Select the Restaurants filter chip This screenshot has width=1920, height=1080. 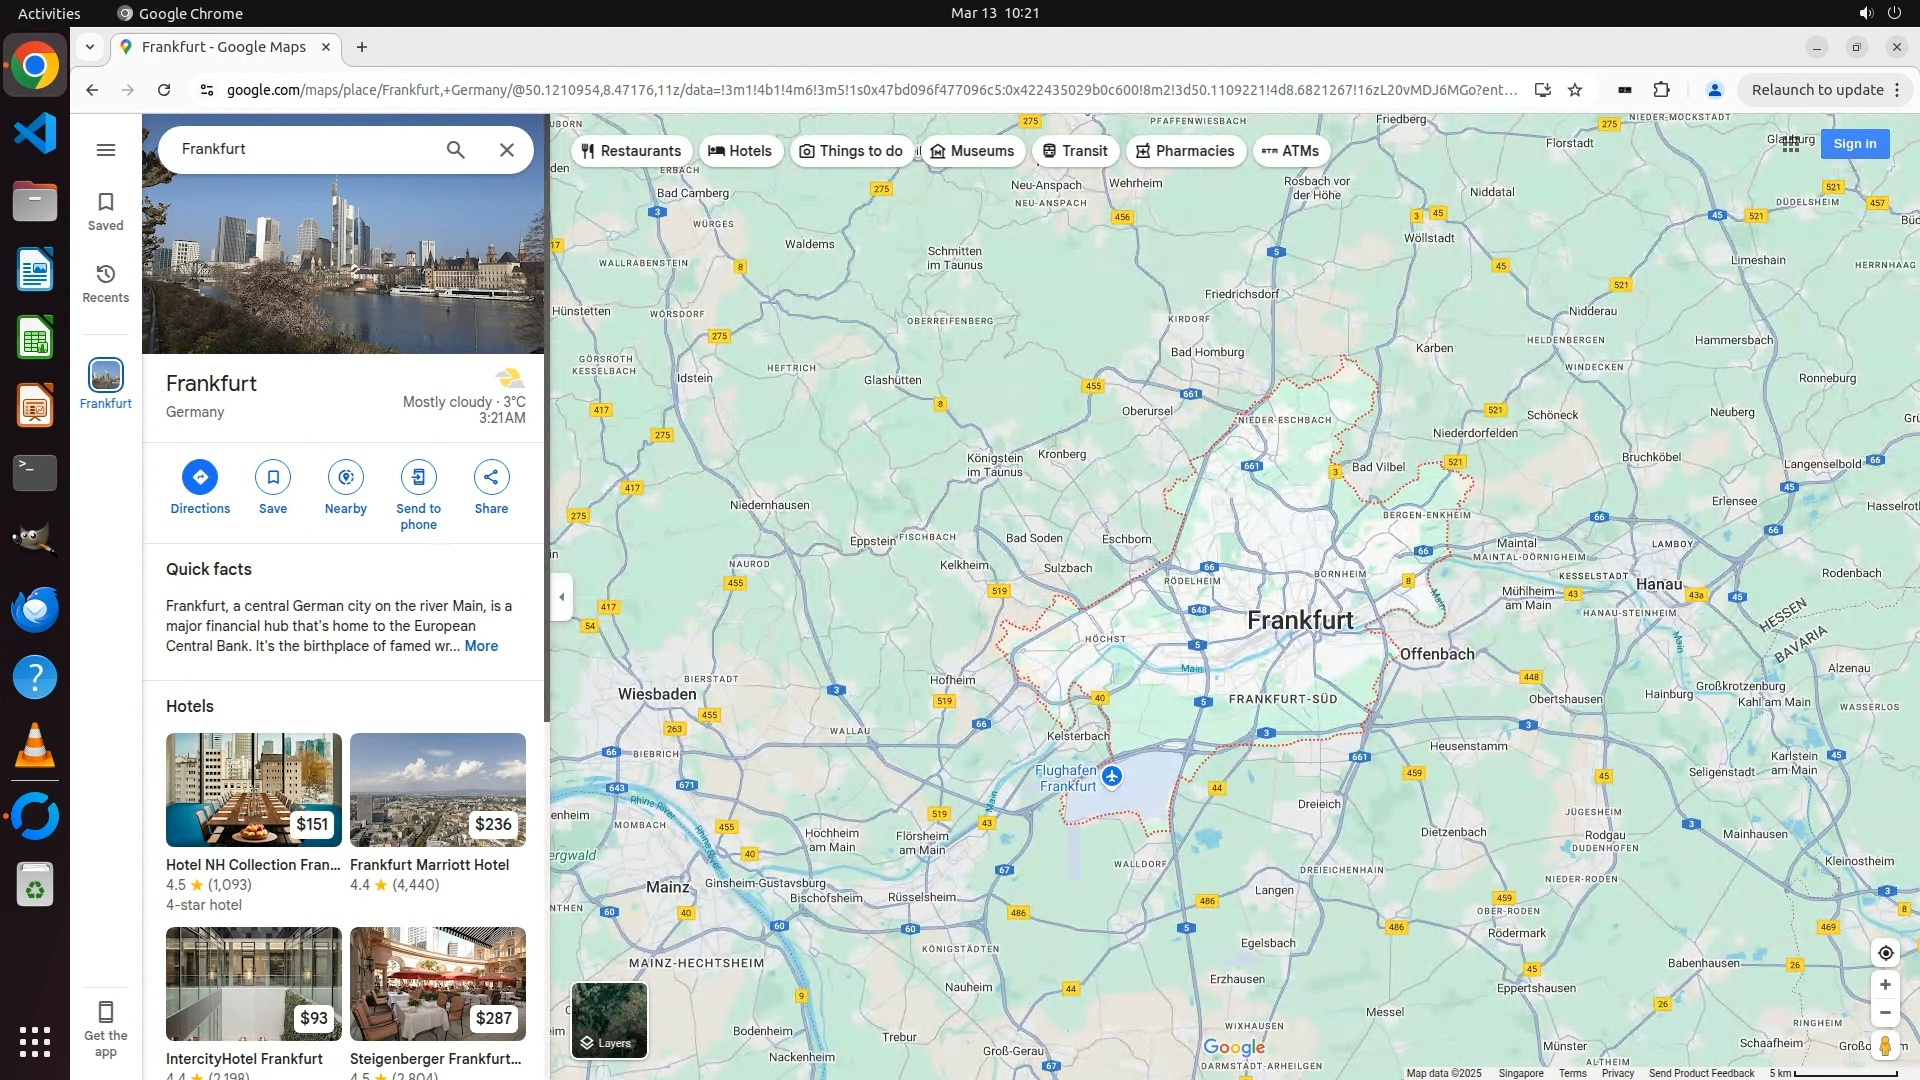point(631,151)
